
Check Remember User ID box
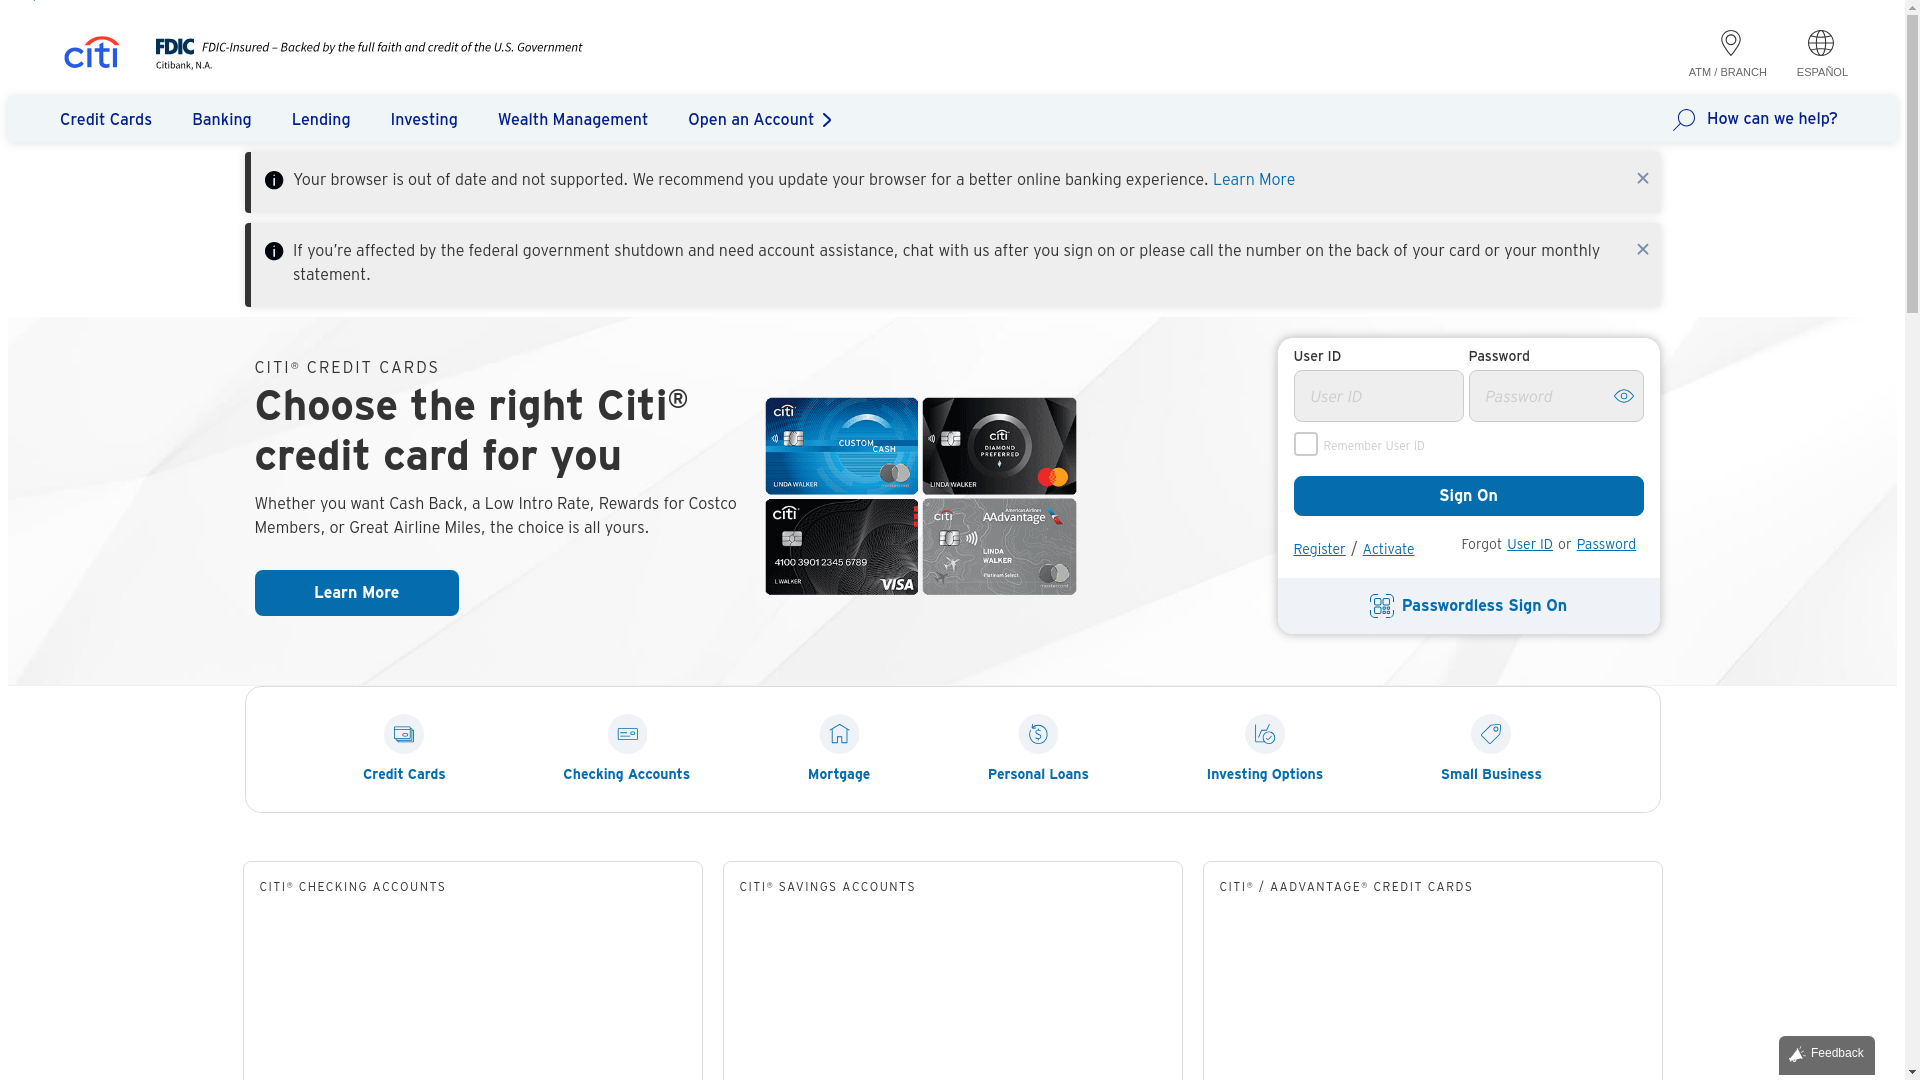(x=1305, y=444)
